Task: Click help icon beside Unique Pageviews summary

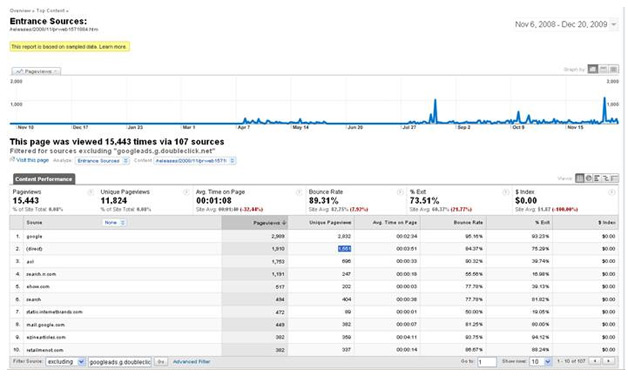Action: [186, 192]
